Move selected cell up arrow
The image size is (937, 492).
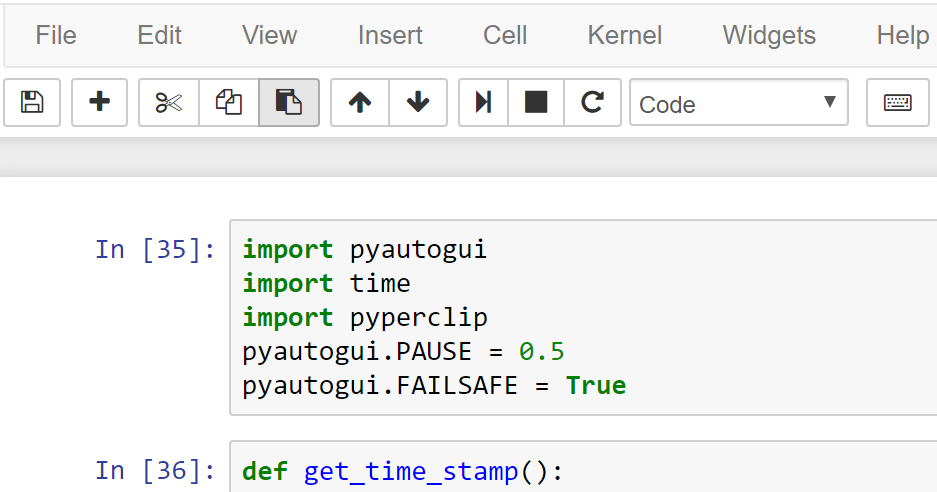click(360, 102)
